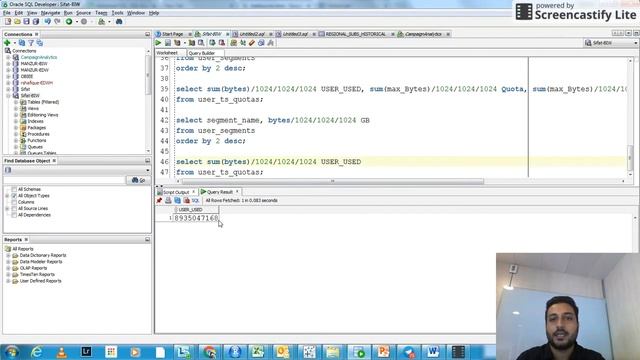The height and width of the screenshot is (360, 640).
Task: Toggle the All Object Types checkbox
Action: [x=14, y=196]
